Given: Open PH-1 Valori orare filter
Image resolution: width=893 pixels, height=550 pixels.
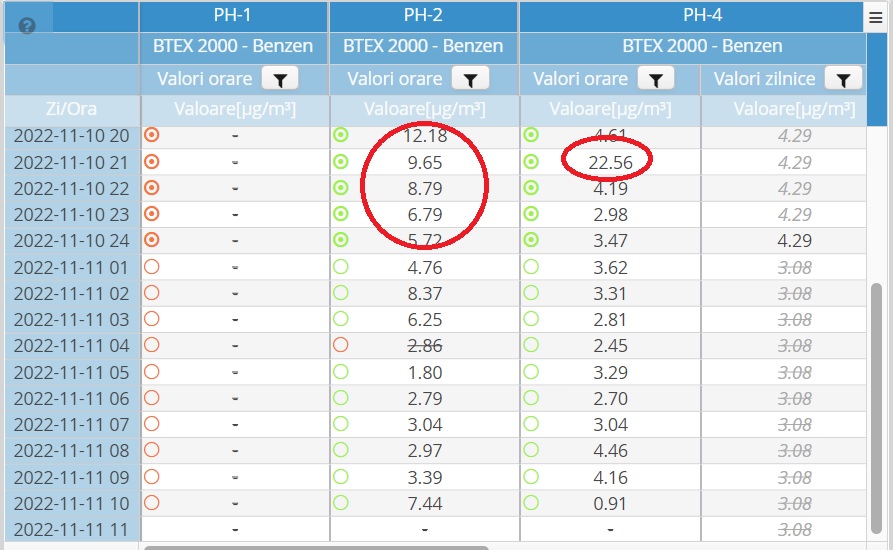Looking at the screenshot, I should coord(279,79).
